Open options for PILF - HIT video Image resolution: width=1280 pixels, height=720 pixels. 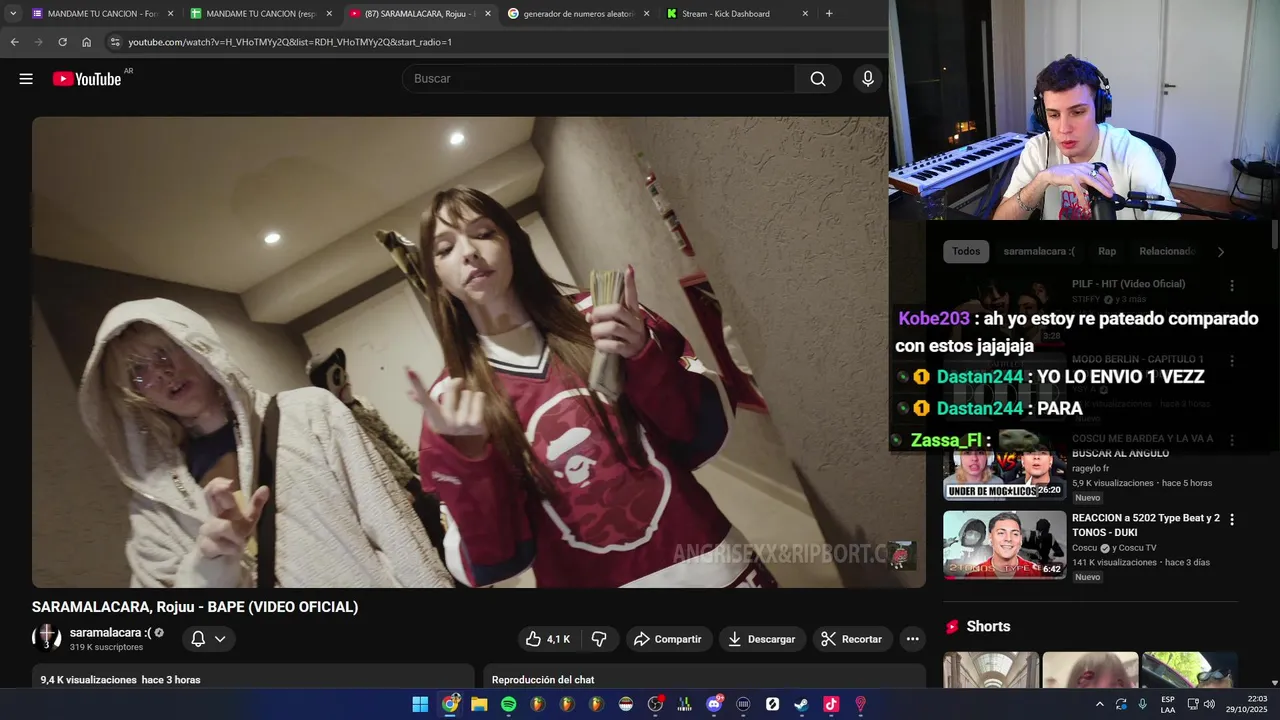point(1232,285)
